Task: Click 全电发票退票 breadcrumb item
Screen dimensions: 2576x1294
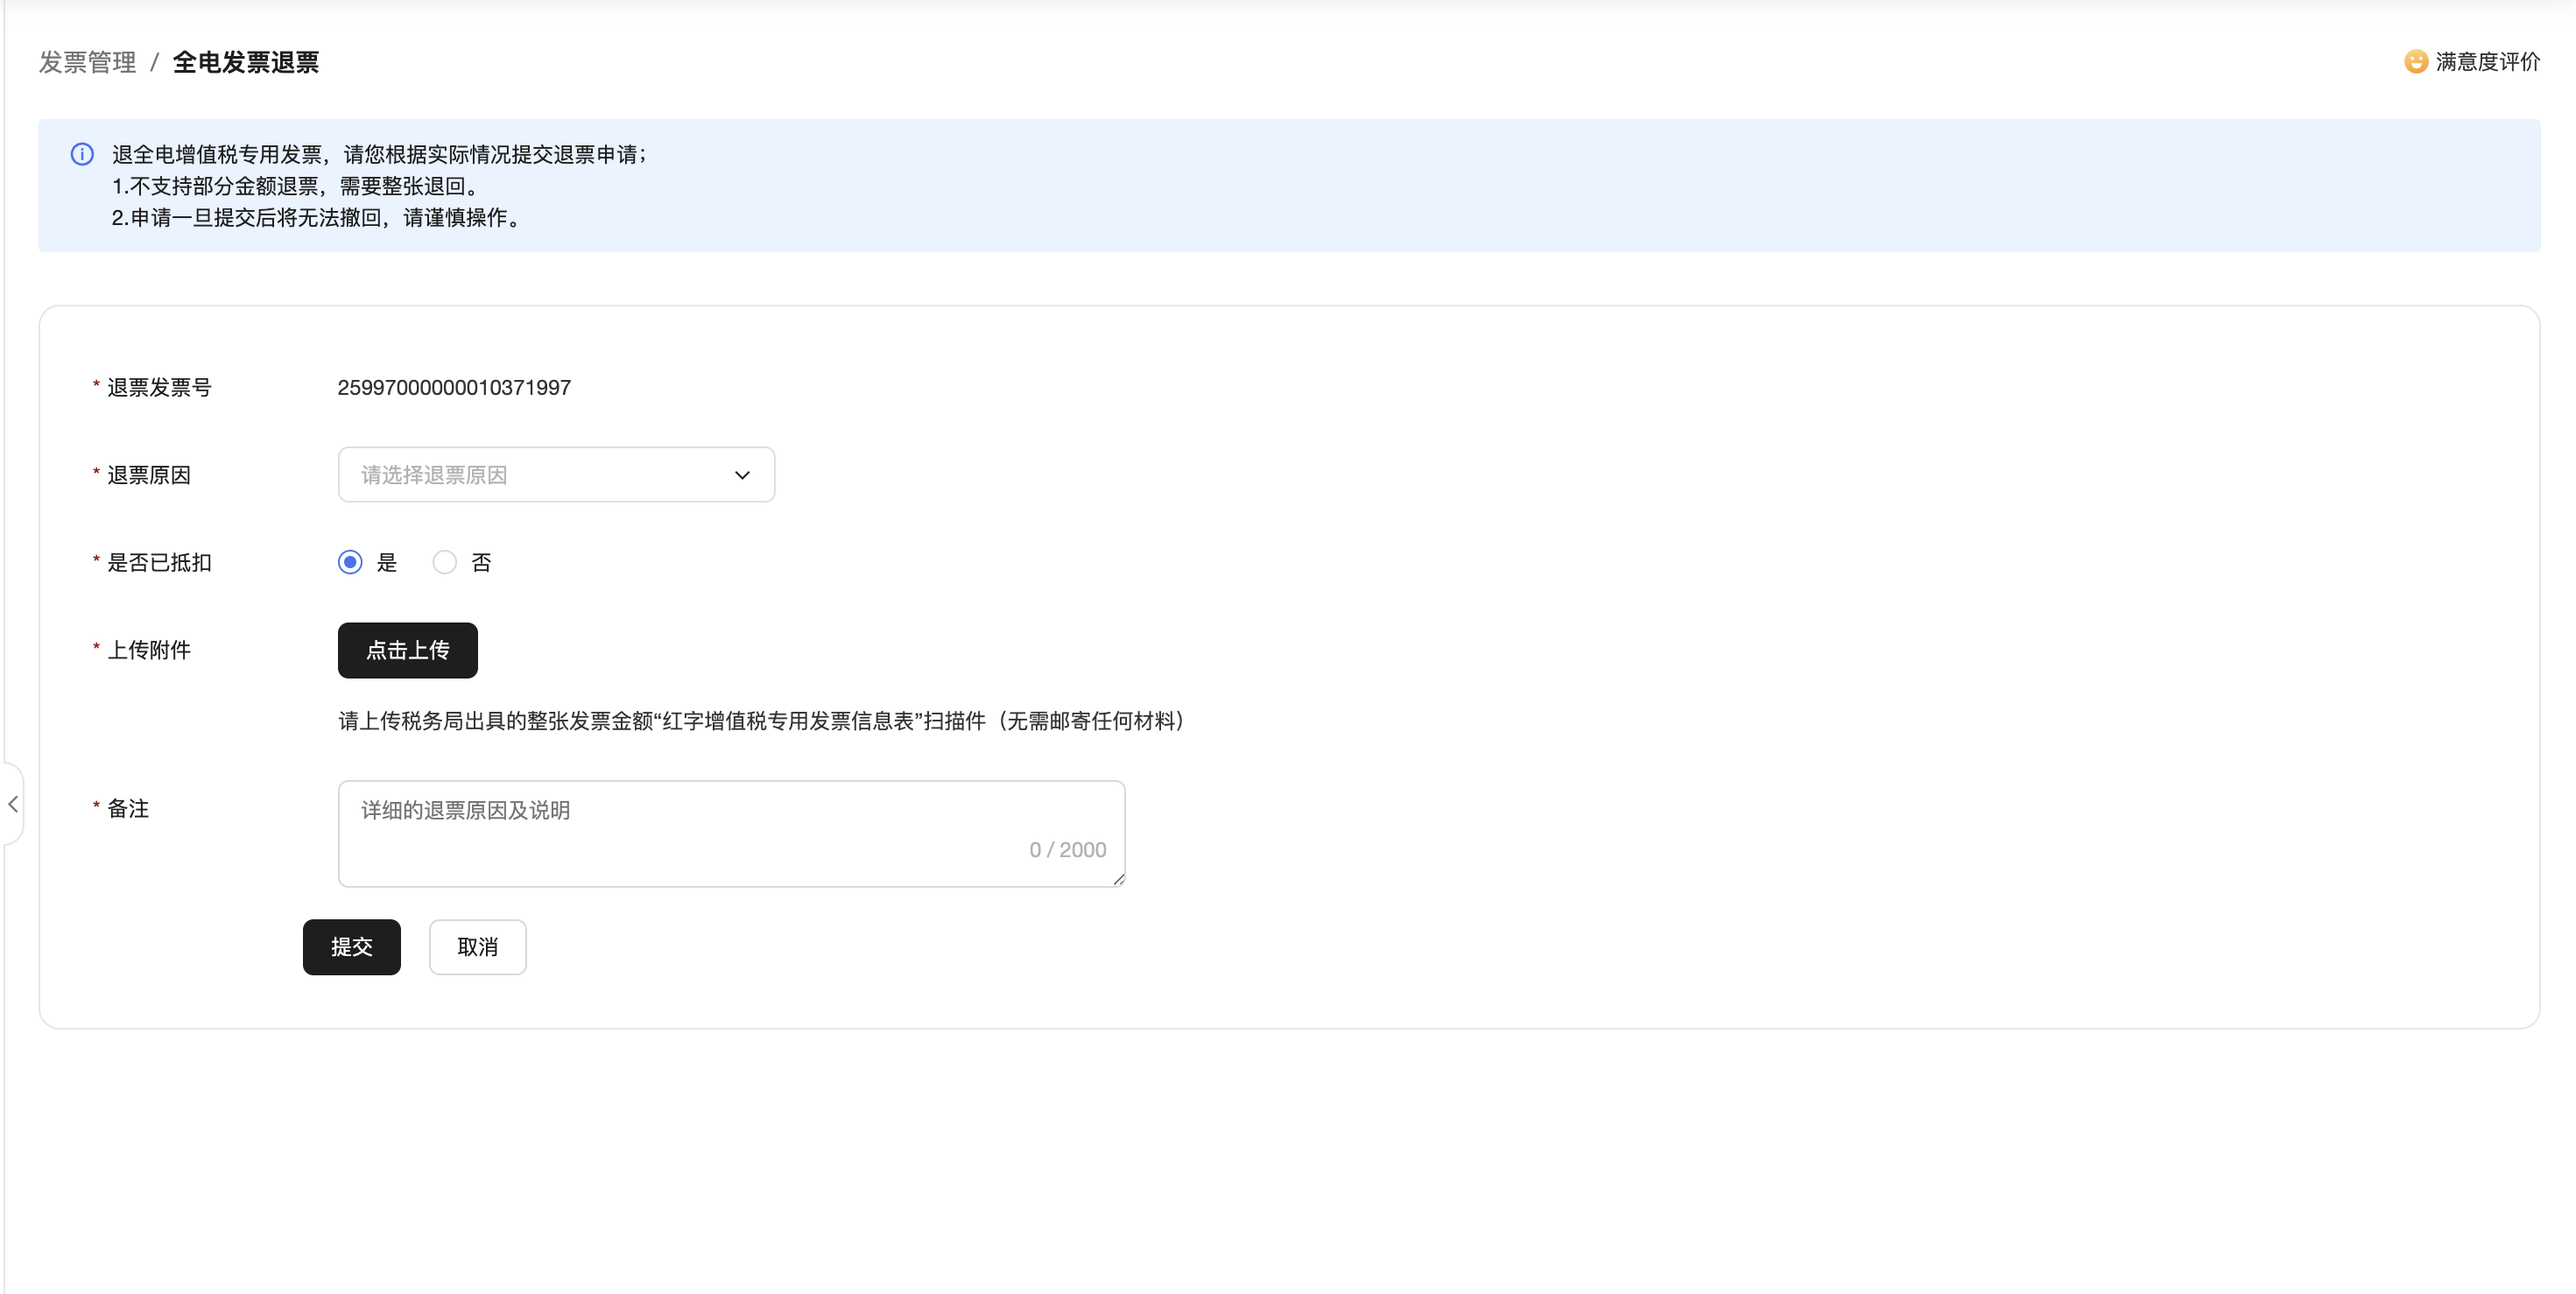Action: [245, 62]
